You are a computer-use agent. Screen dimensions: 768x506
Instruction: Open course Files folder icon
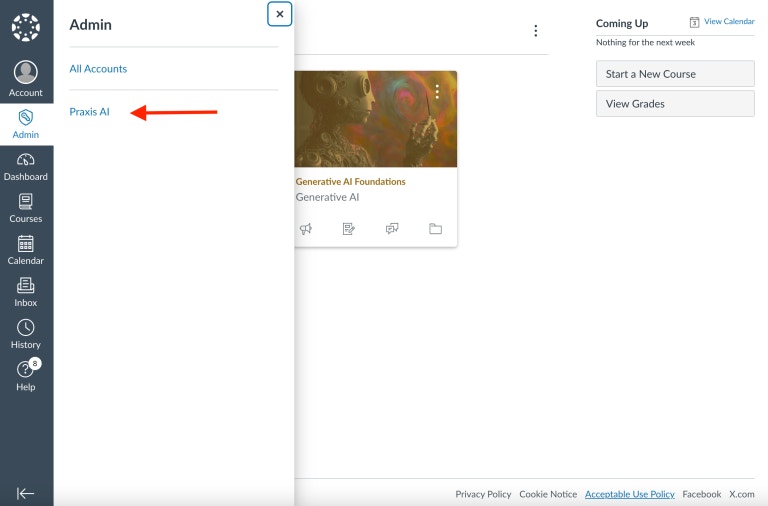coord(435,229)
